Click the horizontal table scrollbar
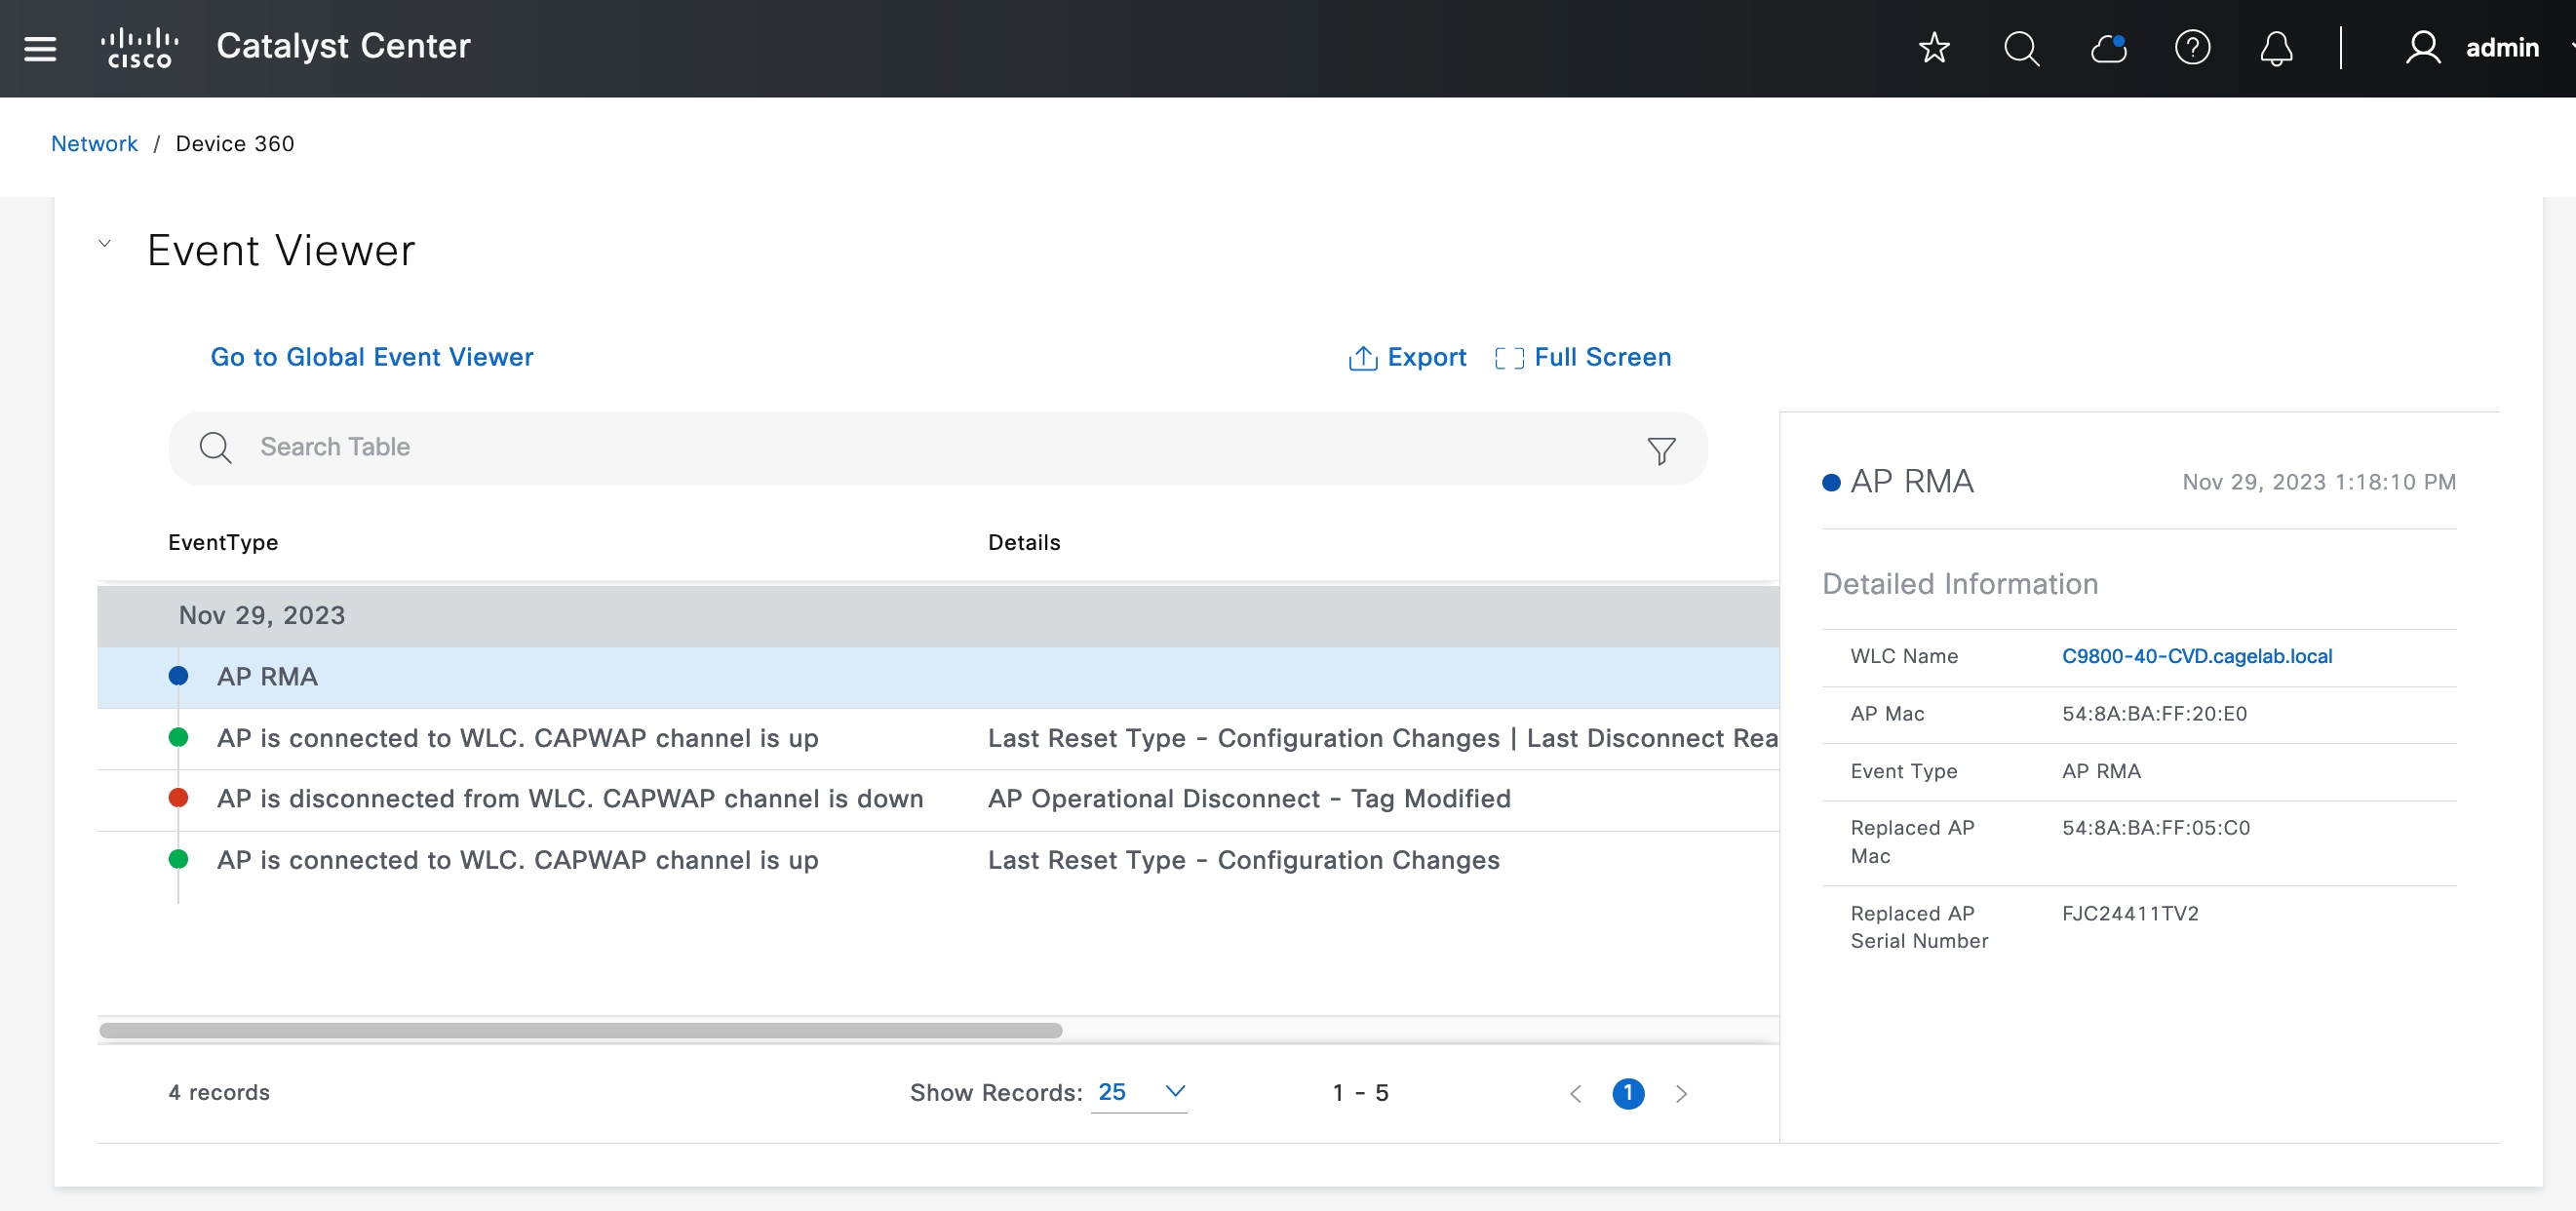 coord(580,1030)
